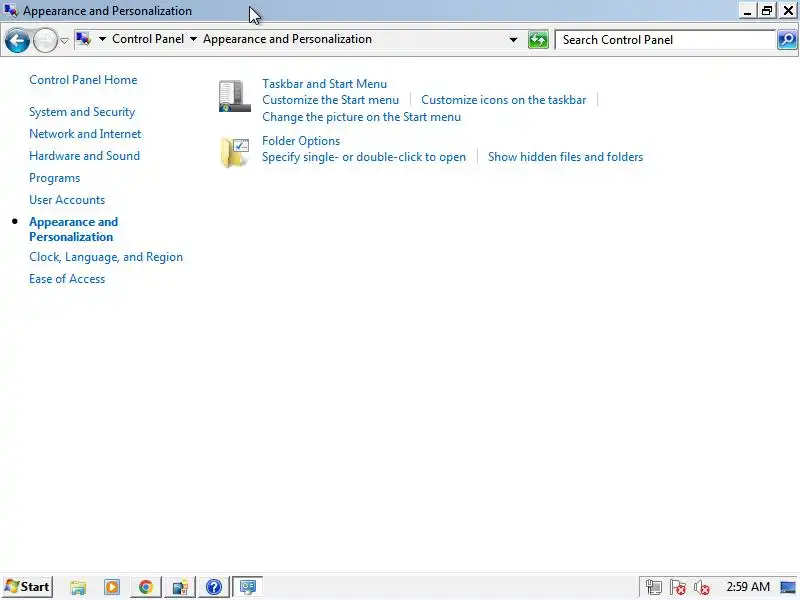This screenshot has width=800, height=600.
Task: Open Control Panel Home link
Action: [x=83, y=80]
